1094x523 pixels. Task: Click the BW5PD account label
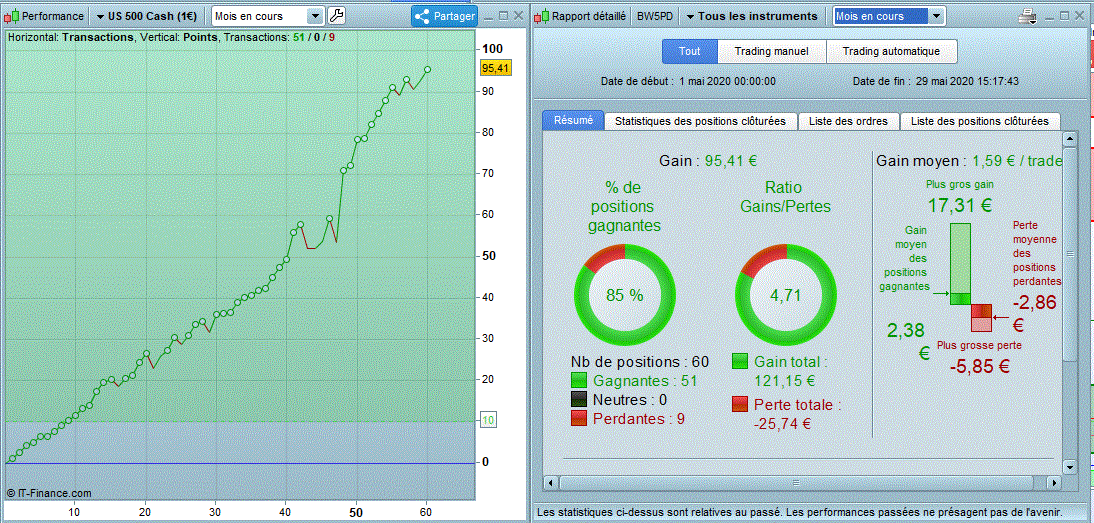[652, 16]
